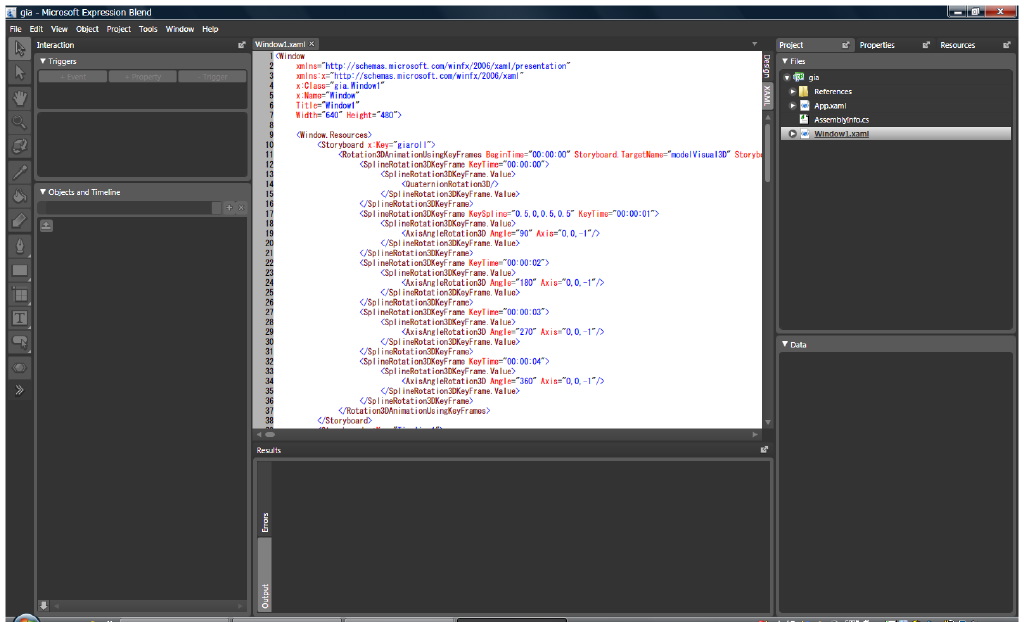The width and height of the screenshot is (1024, 622).
Task: Click the + Event button
Action: point(73,76)
